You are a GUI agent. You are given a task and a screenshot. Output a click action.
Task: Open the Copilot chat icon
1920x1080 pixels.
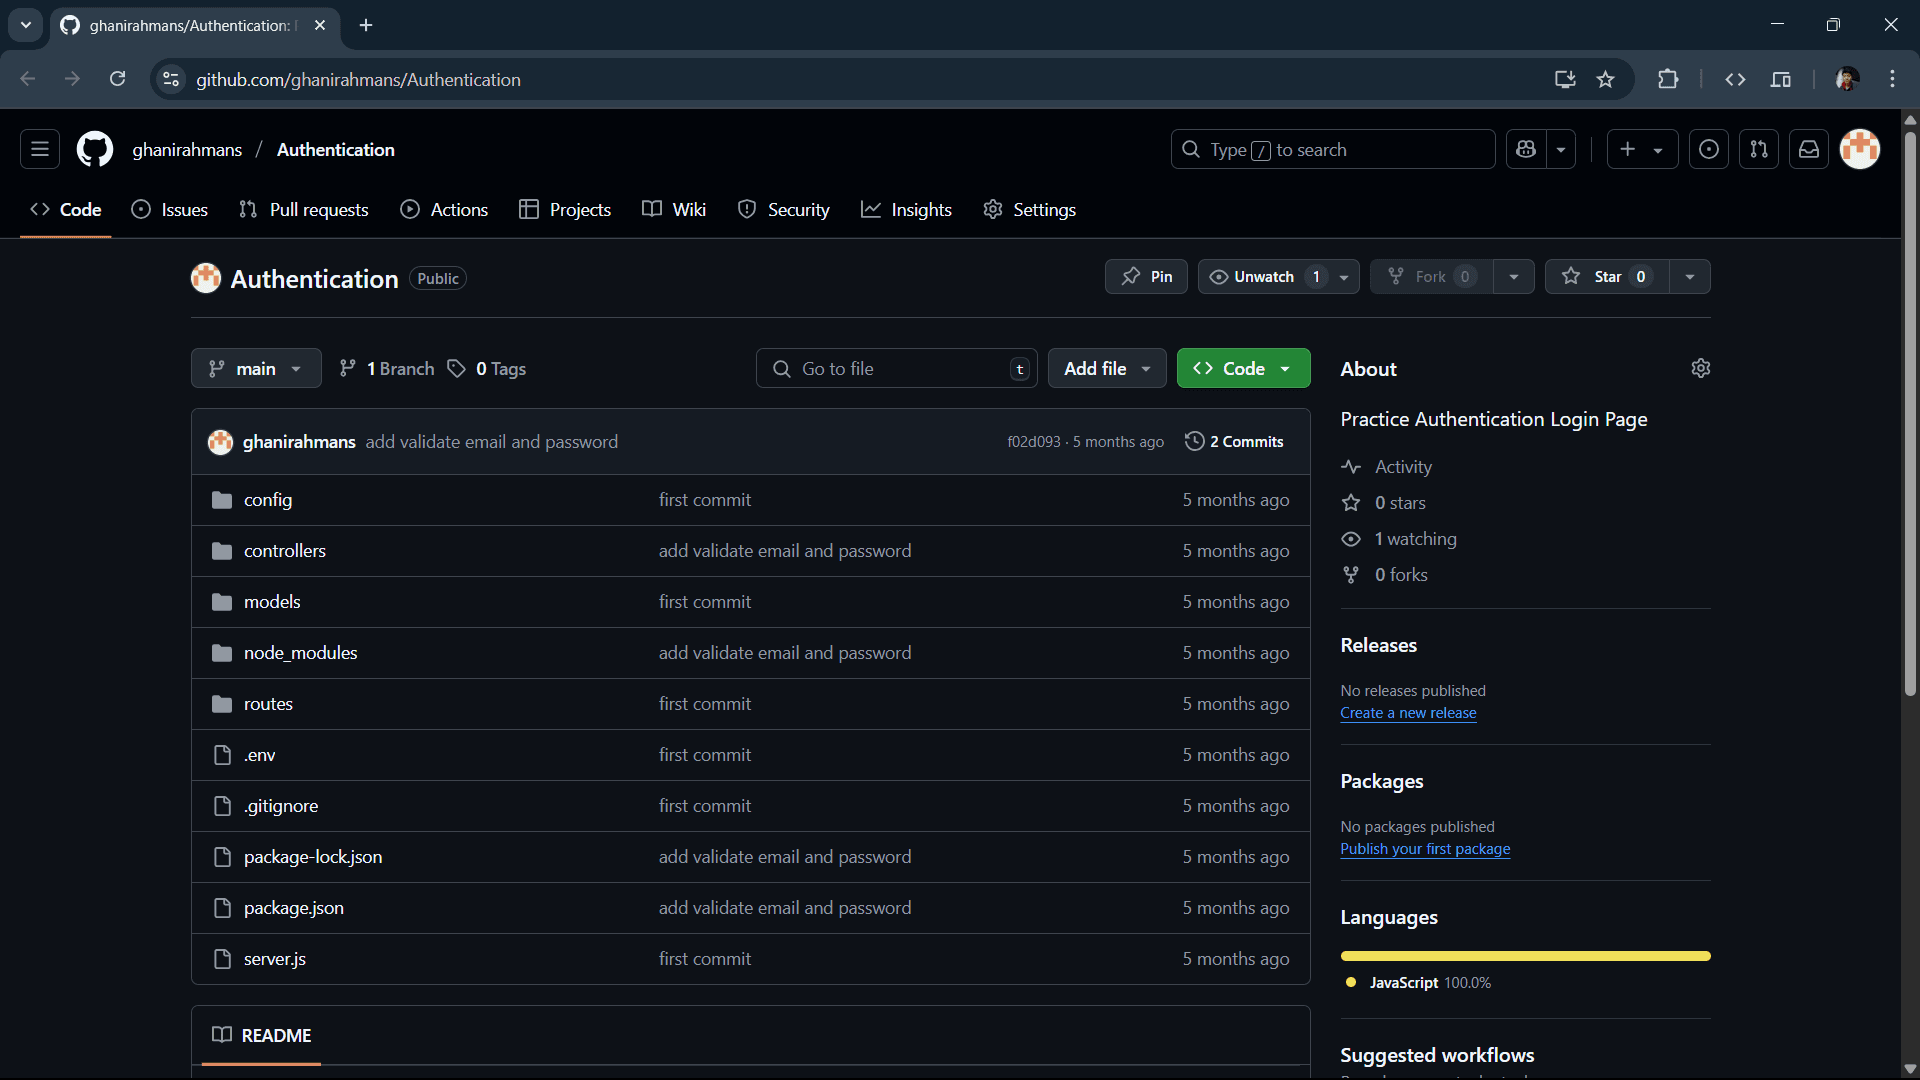pos(1526,150)
